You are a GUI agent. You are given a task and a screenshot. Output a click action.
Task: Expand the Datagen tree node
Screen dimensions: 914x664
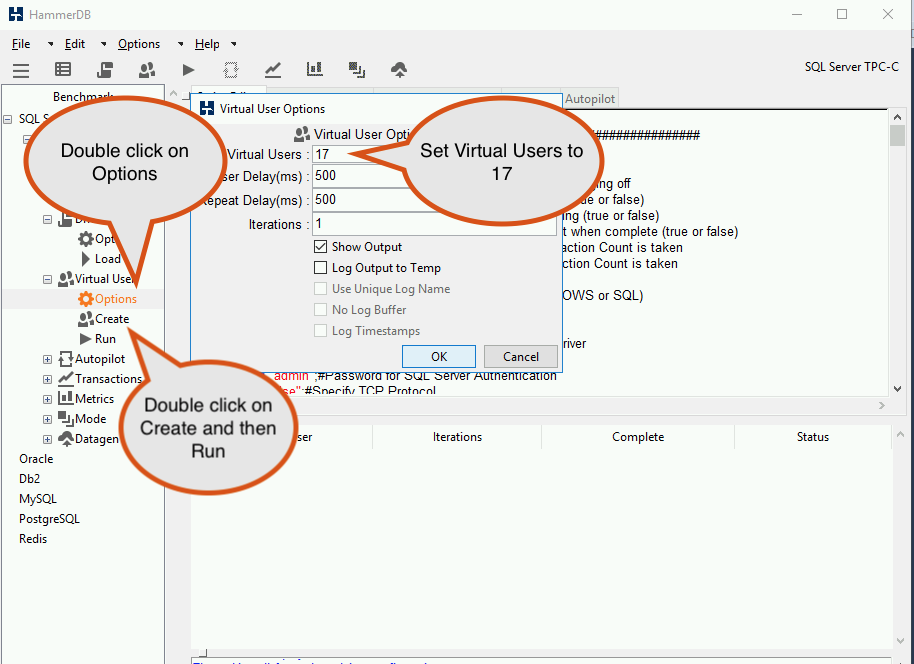pyautogui.click(x=47, y=440)
